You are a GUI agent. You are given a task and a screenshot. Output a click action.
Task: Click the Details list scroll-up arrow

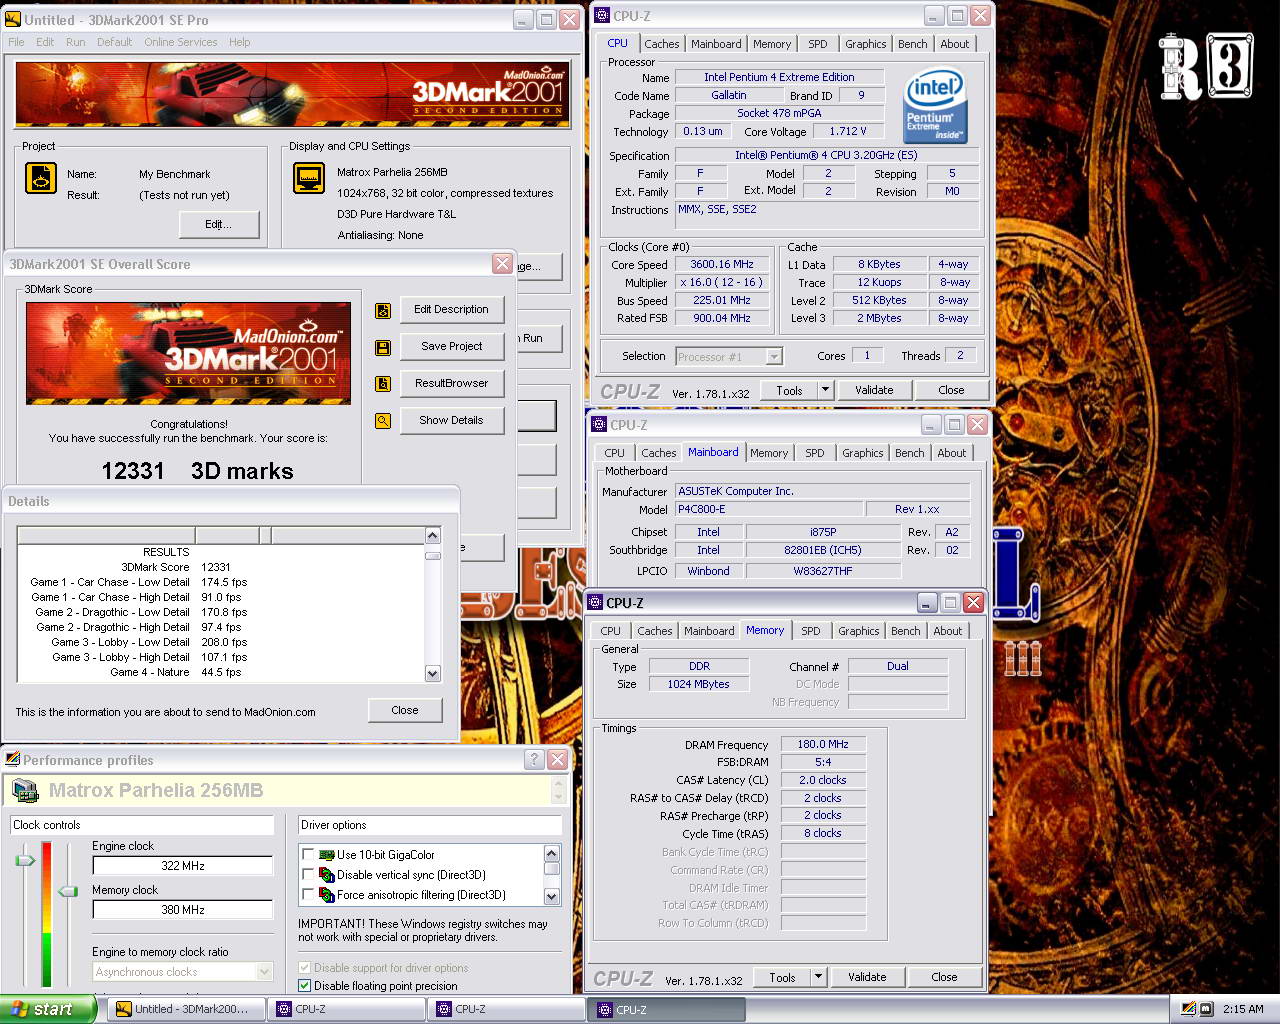tap(433, 536)
